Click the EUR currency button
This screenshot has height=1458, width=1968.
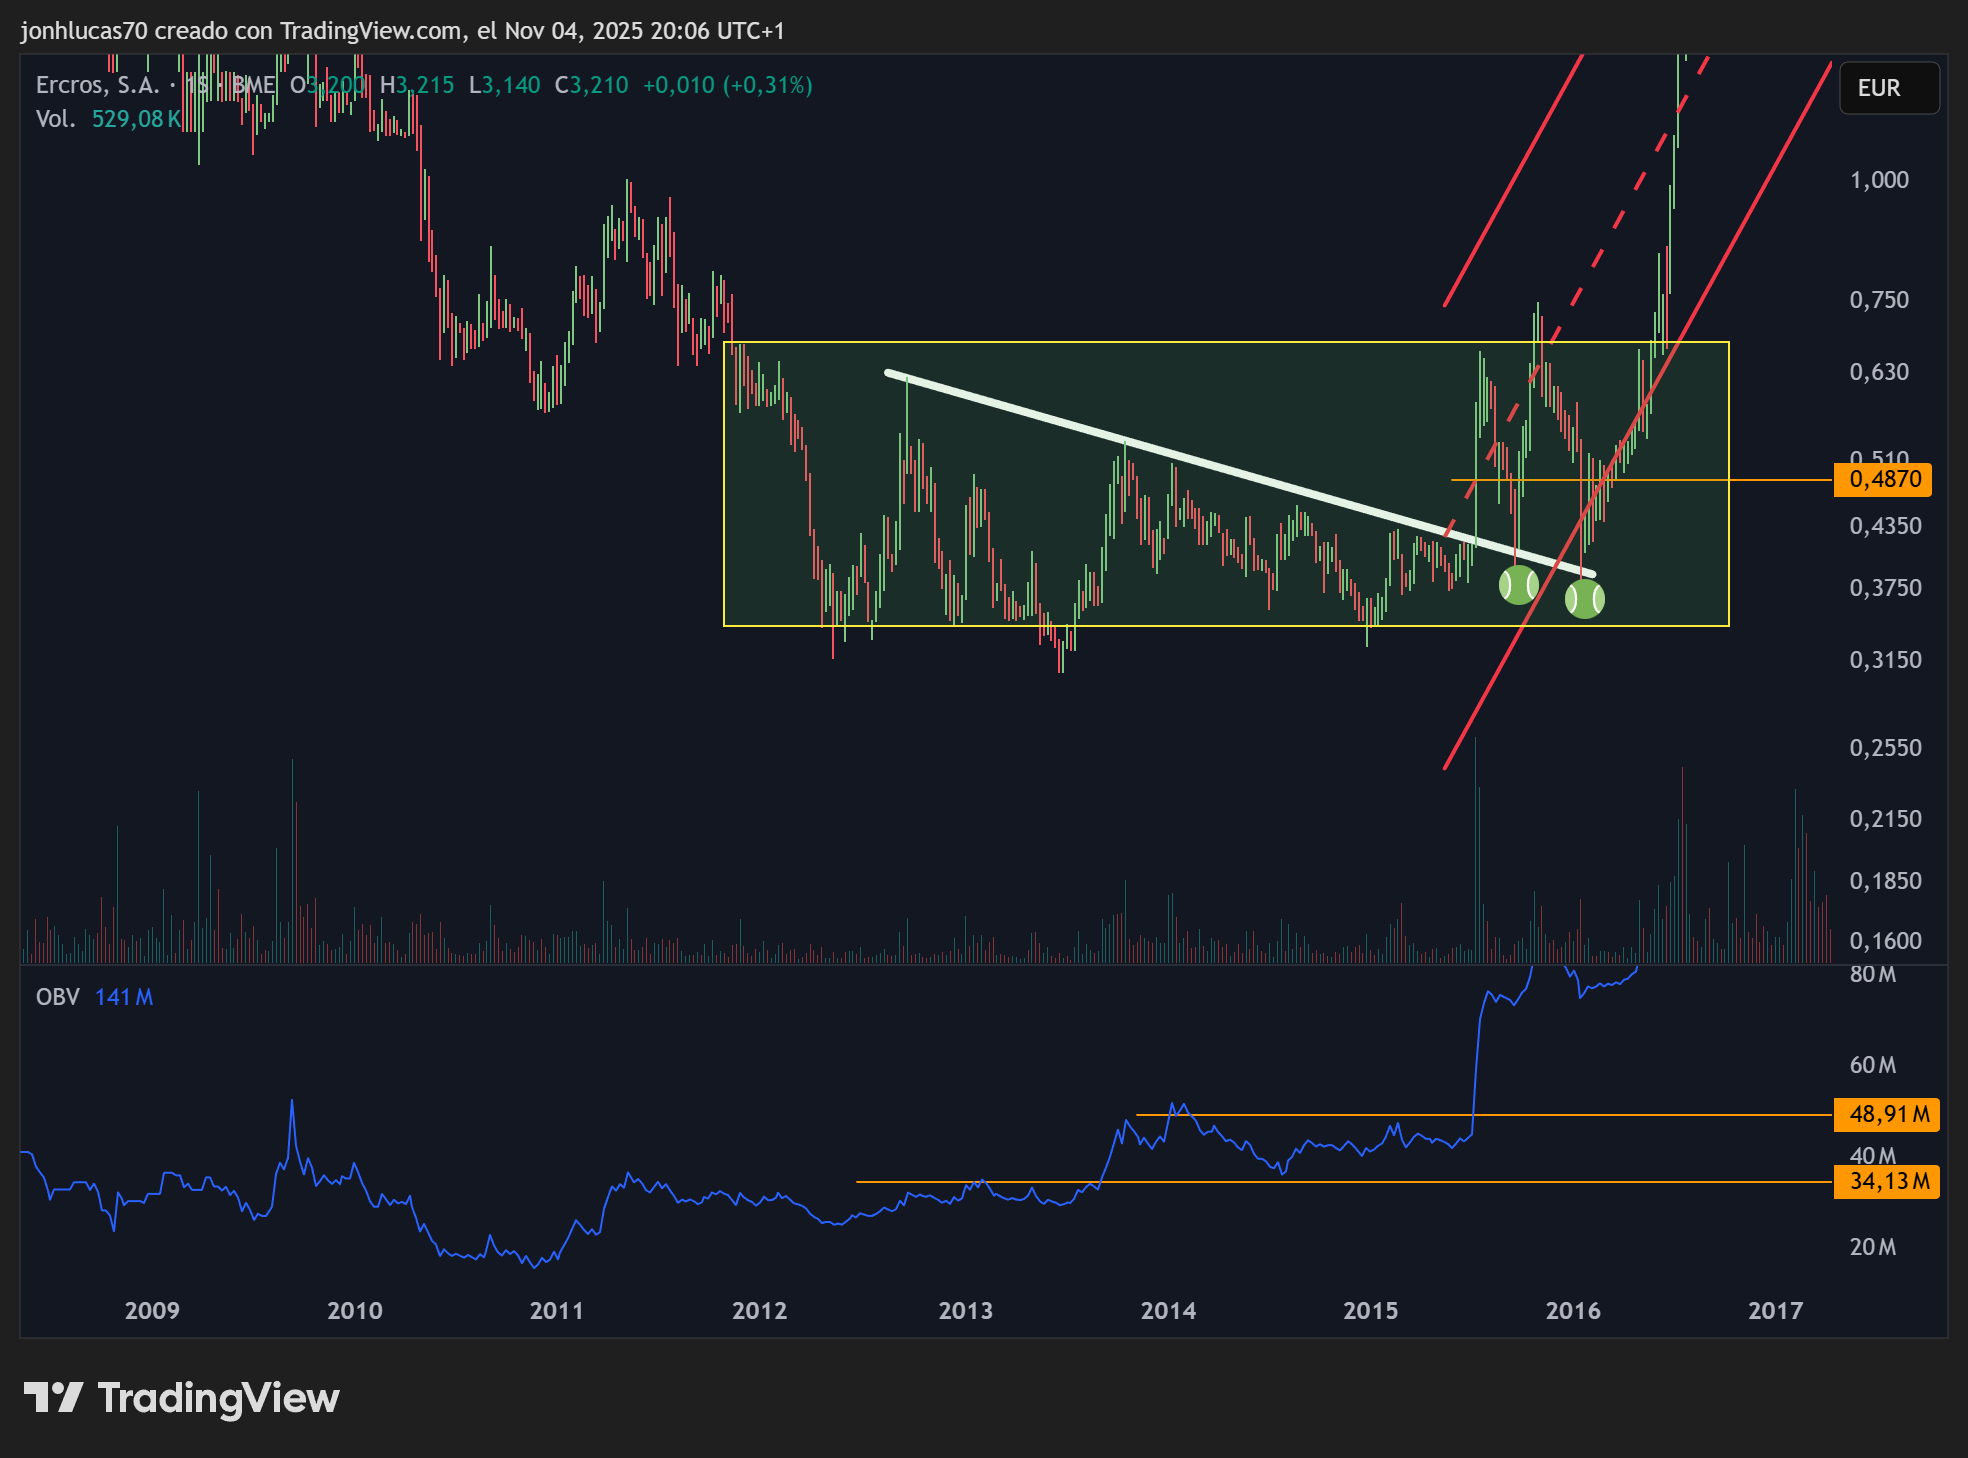pyautogui.click(x=1888, y=88)
